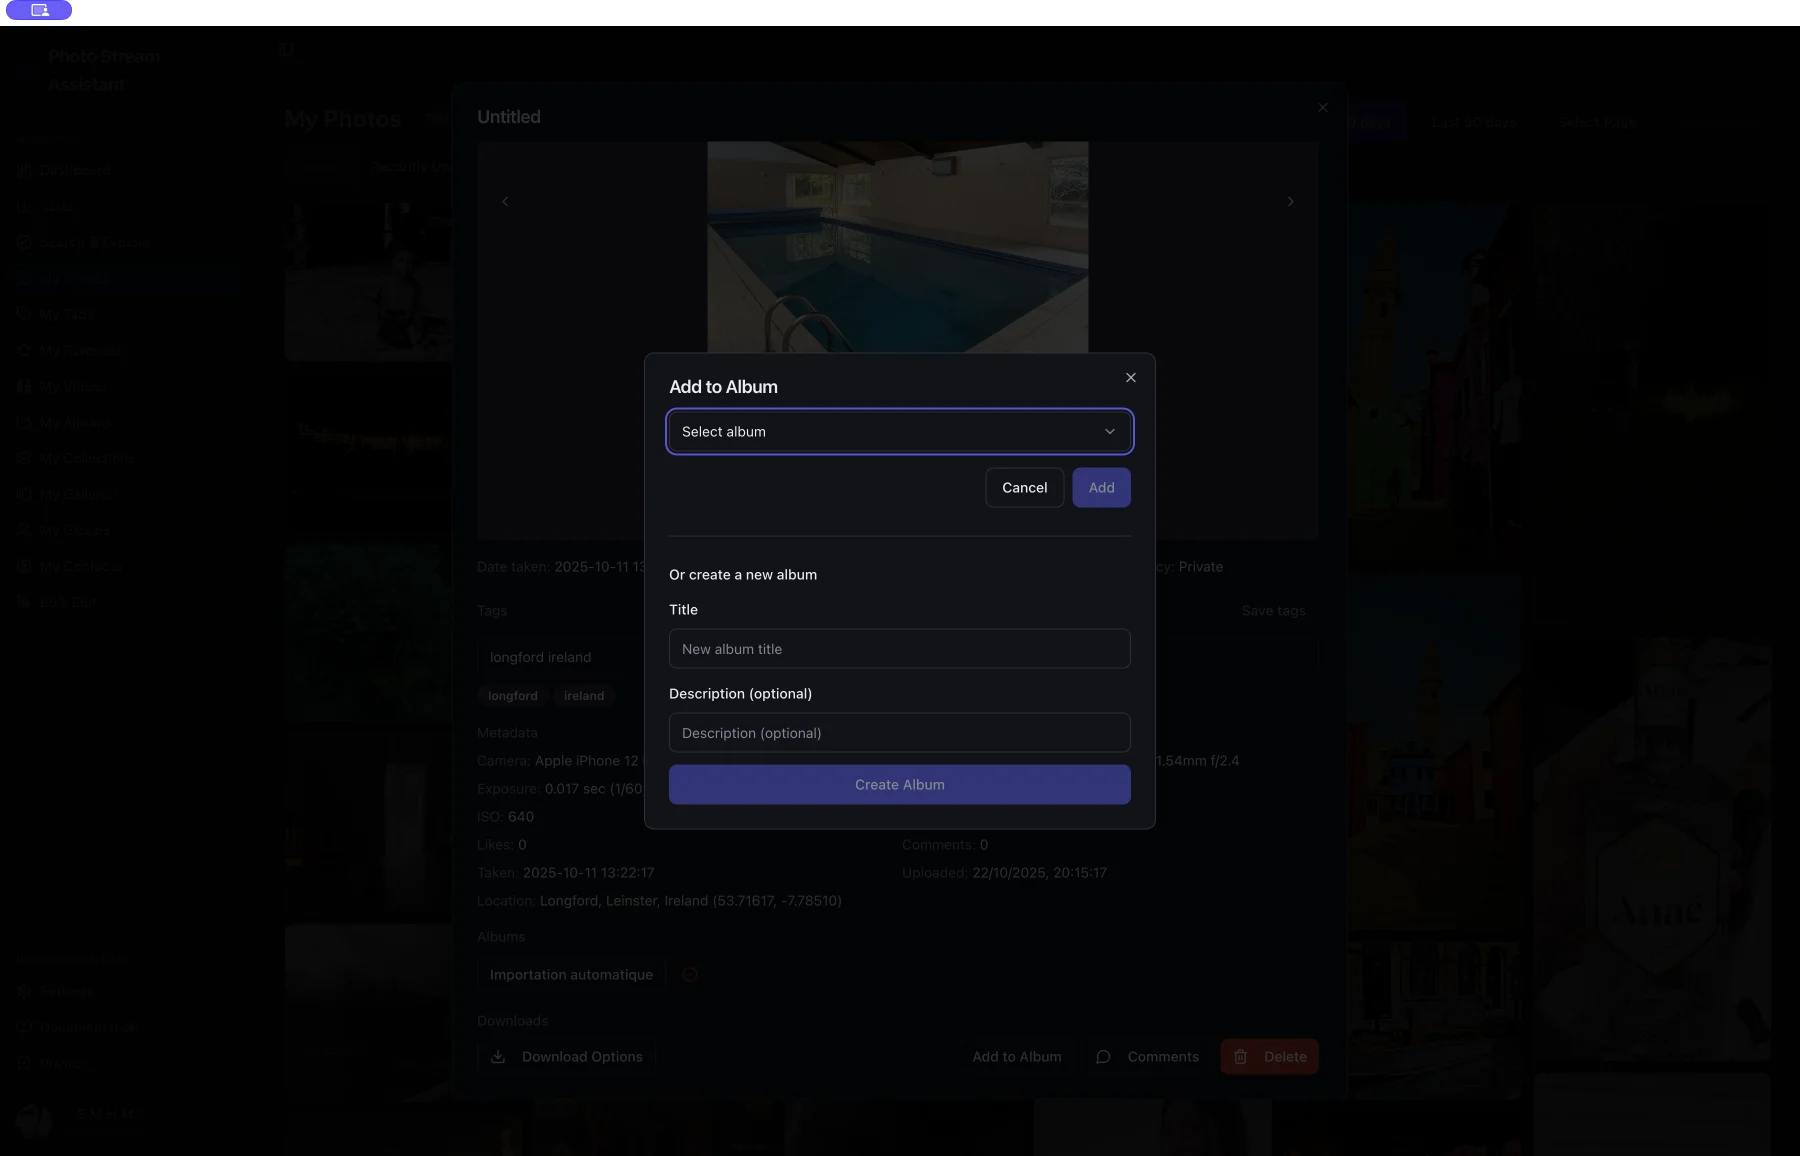Click the remove icon on the Importation automatique chip
1800x1156 pixels.
690,974
